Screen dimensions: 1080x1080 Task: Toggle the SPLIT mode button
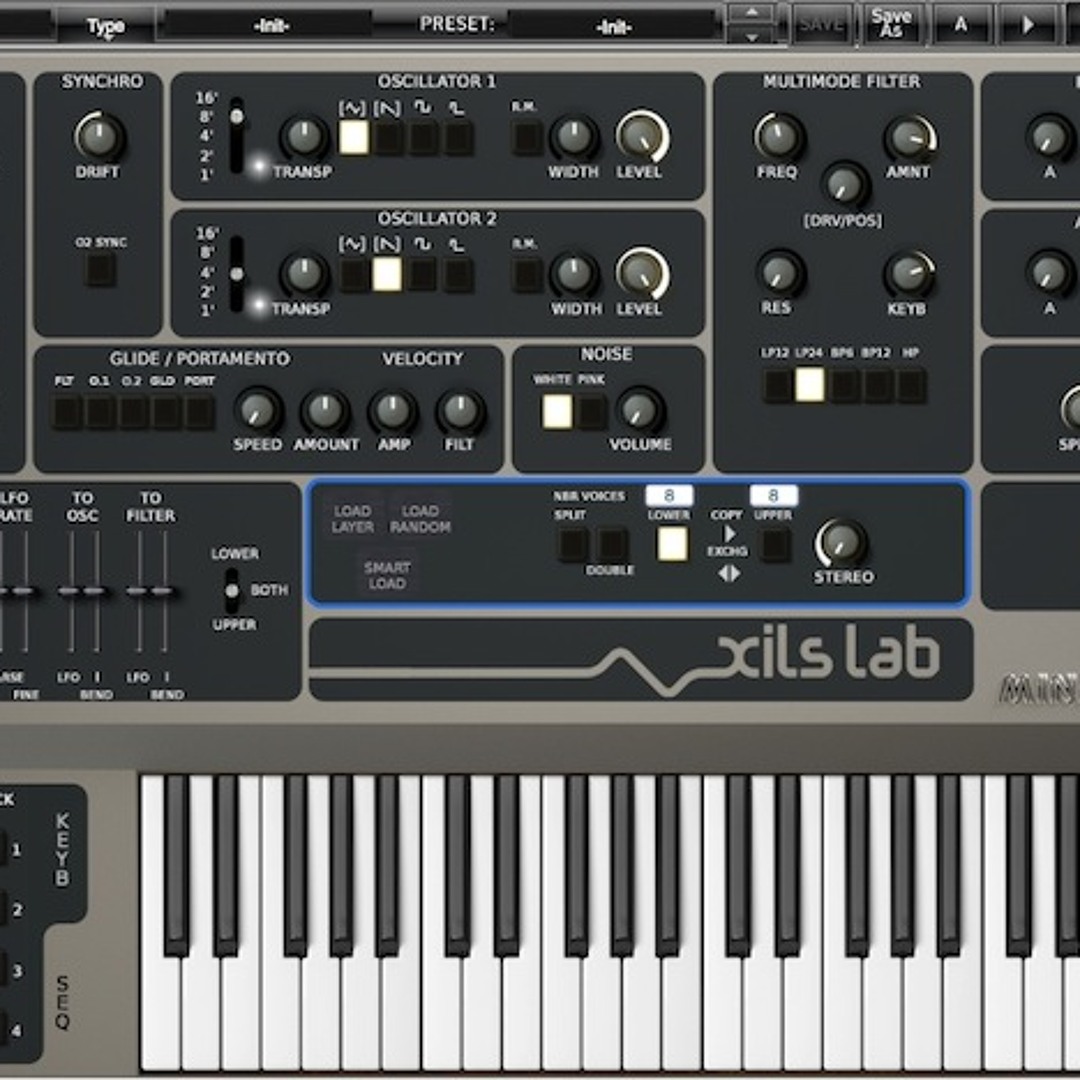pos(570,543)
